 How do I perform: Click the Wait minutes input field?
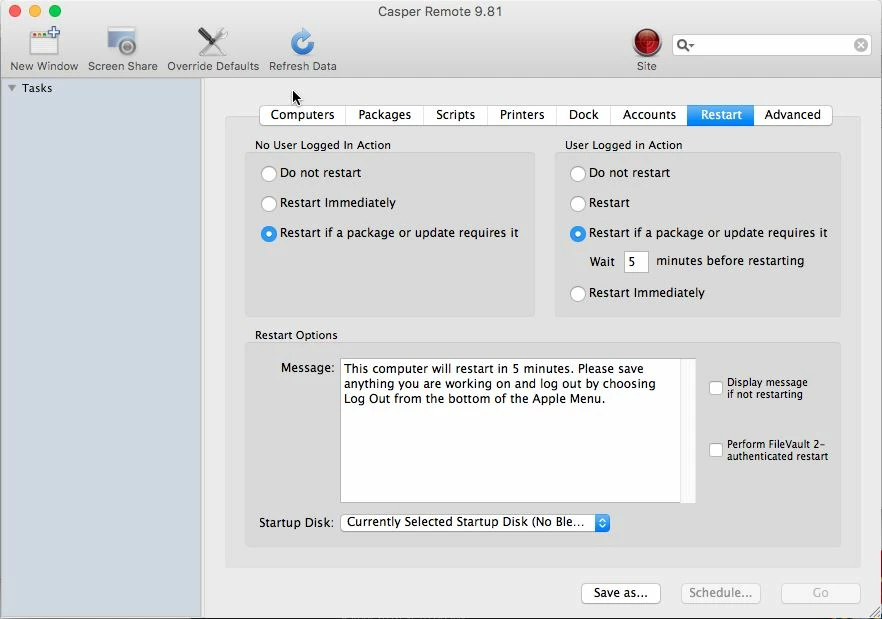click(x=636, y=262)
